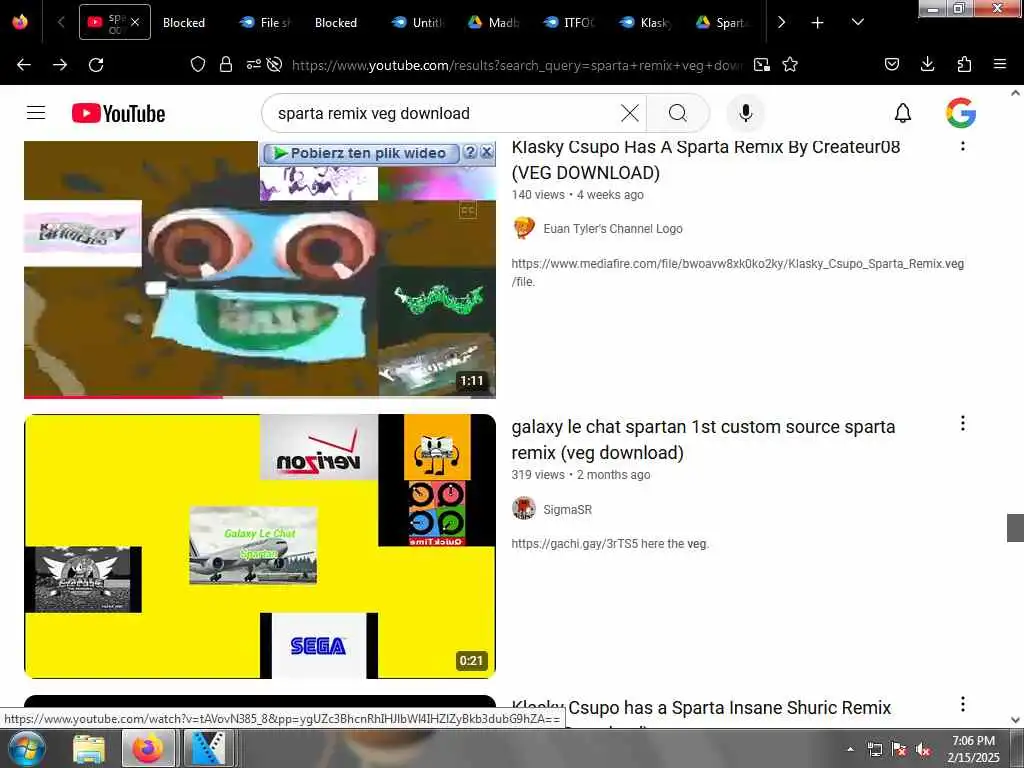Switch to the ITFOC tab
The image size is (1024, 768).
[571, 22]
